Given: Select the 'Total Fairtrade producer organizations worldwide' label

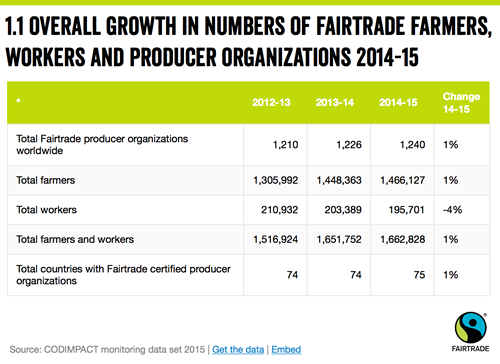Looking at the screenshot, I should click(102, 145).
